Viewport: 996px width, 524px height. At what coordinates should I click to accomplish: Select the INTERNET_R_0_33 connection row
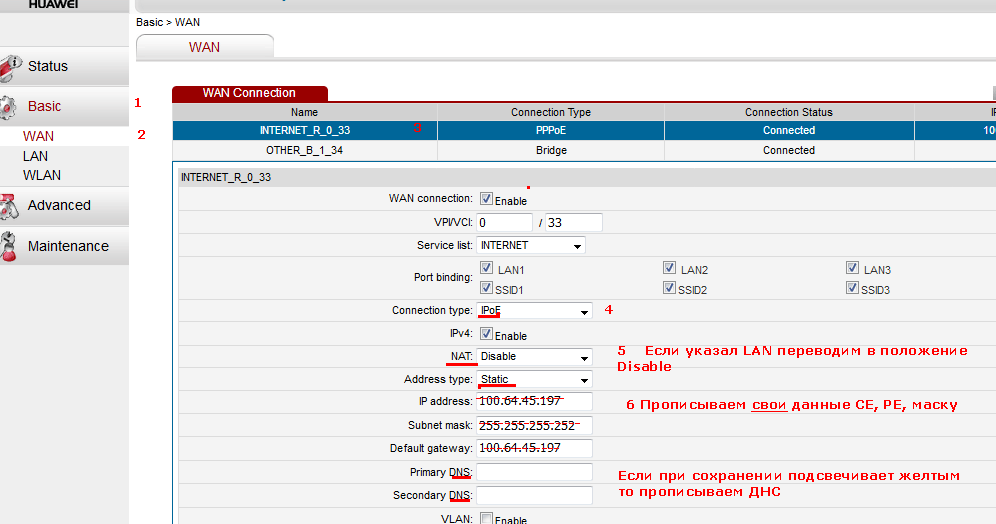(x=305, y=131)
